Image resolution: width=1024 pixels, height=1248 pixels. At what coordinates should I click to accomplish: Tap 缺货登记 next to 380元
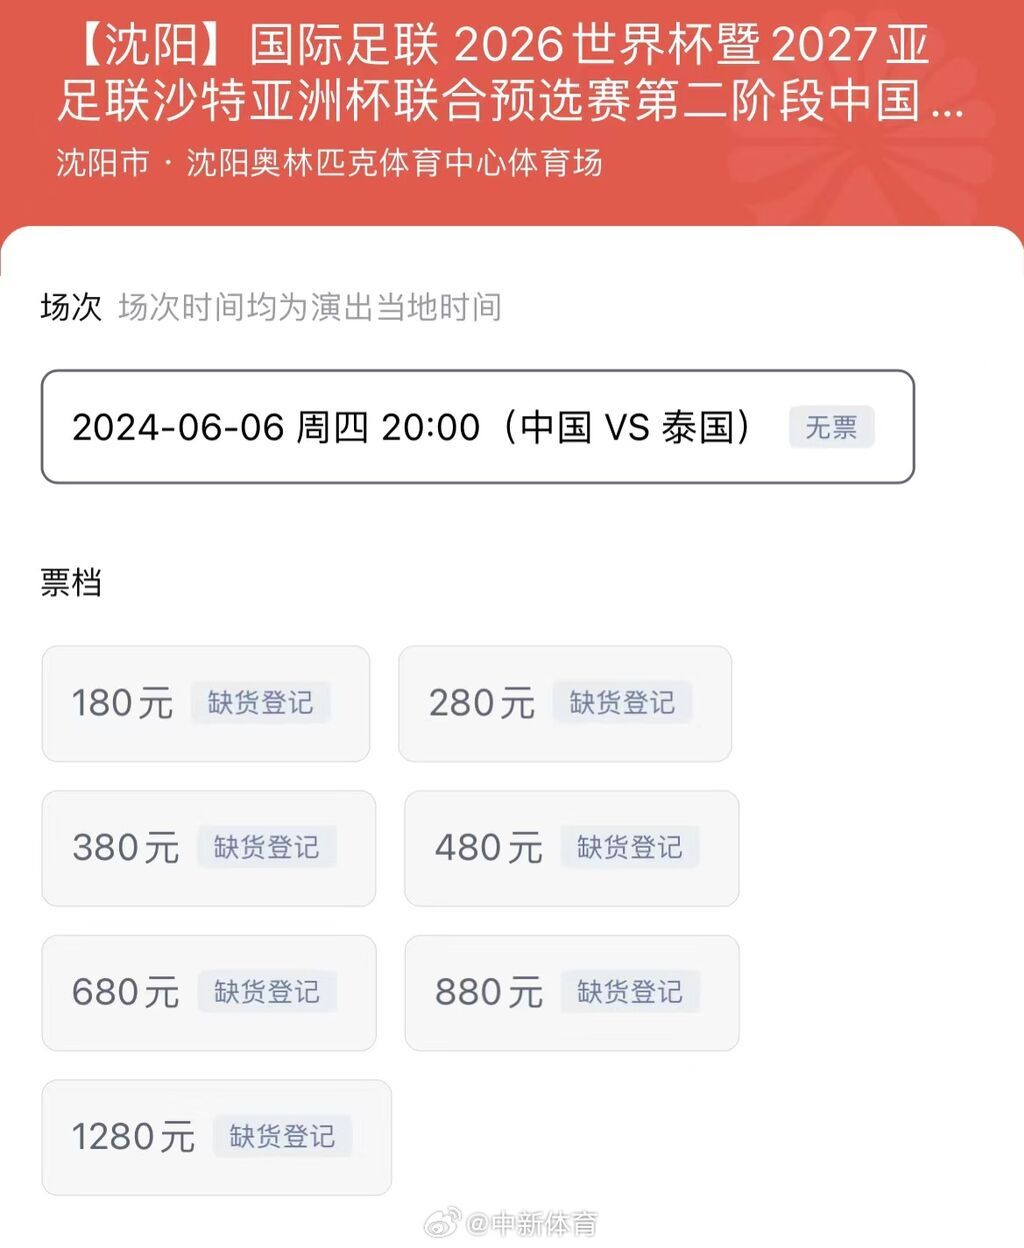266,848
